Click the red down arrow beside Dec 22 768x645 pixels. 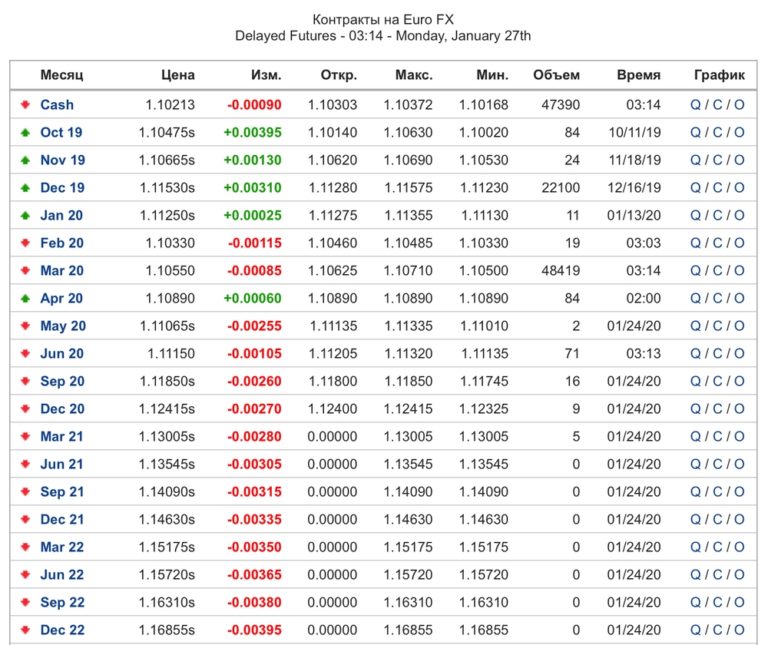(x=25, y=630)
